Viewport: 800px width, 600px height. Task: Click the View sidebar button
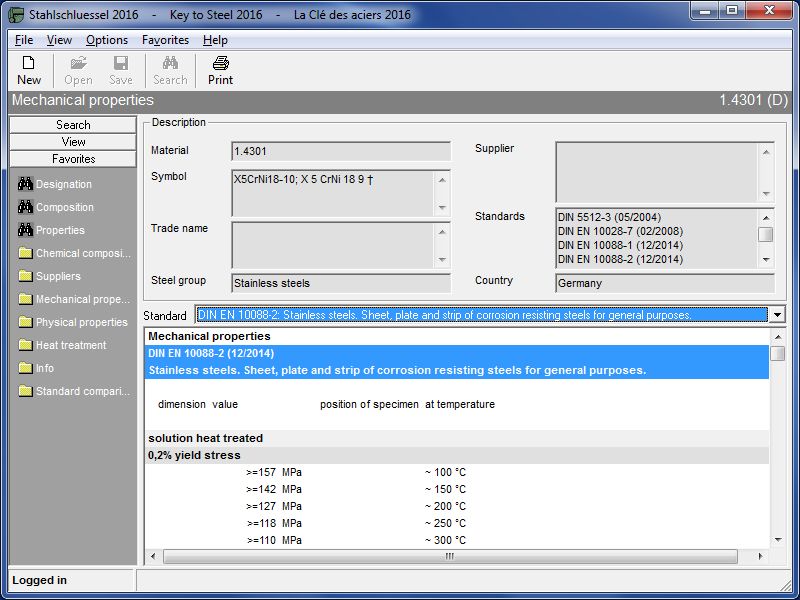[73, 142]
